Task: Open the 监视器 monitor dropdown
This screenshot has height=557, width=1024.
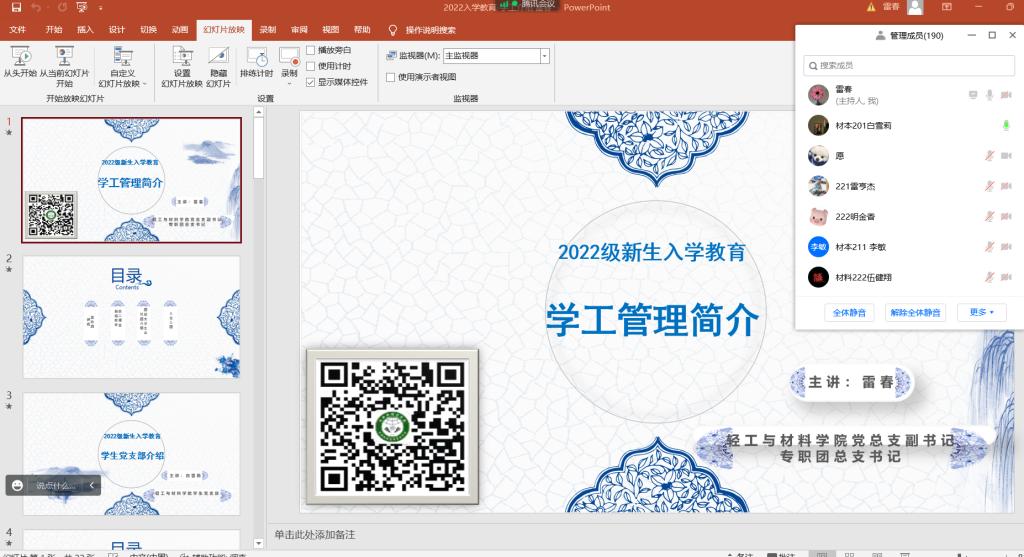Action: pos(544,56)
